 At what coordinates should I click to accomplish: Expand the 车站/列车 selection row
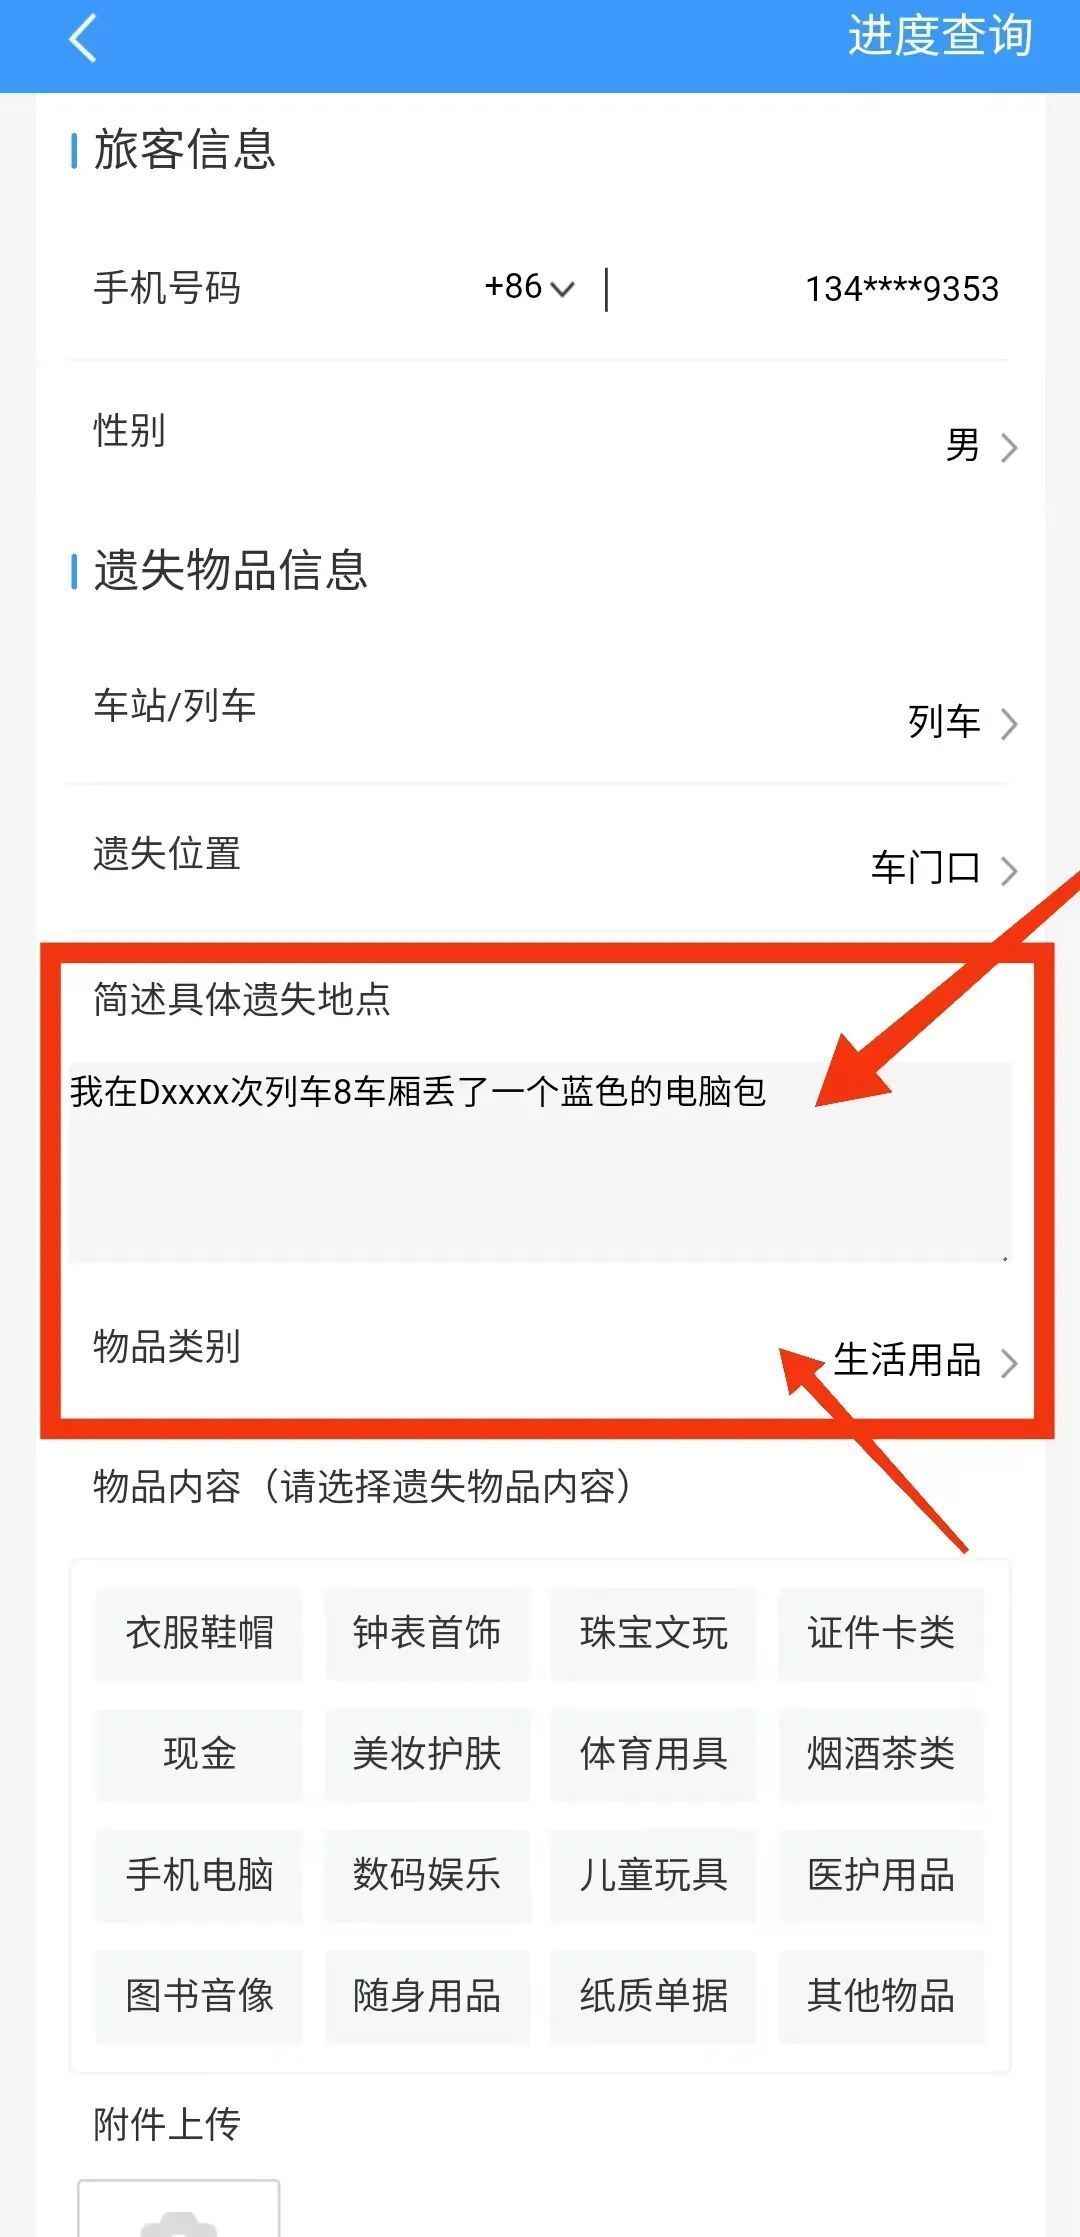(540, 712)
